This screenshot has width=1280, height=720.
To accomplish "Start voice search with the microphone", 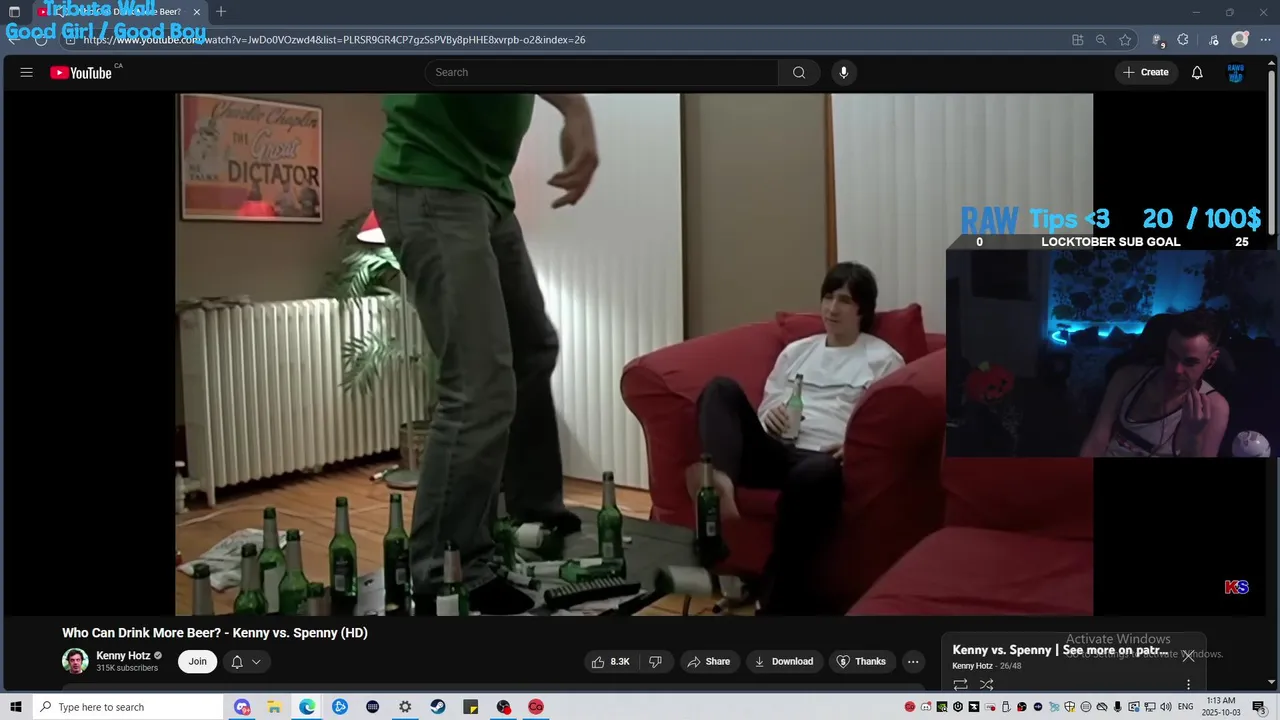I will 844,72.
